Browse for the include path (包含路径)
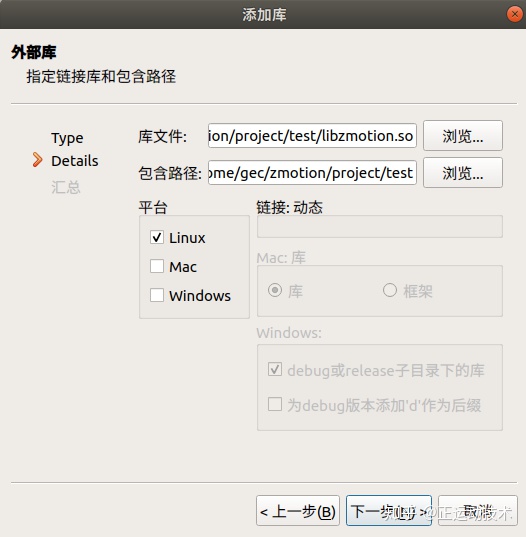Screen dimensions: 526x537 pos(463,173)
